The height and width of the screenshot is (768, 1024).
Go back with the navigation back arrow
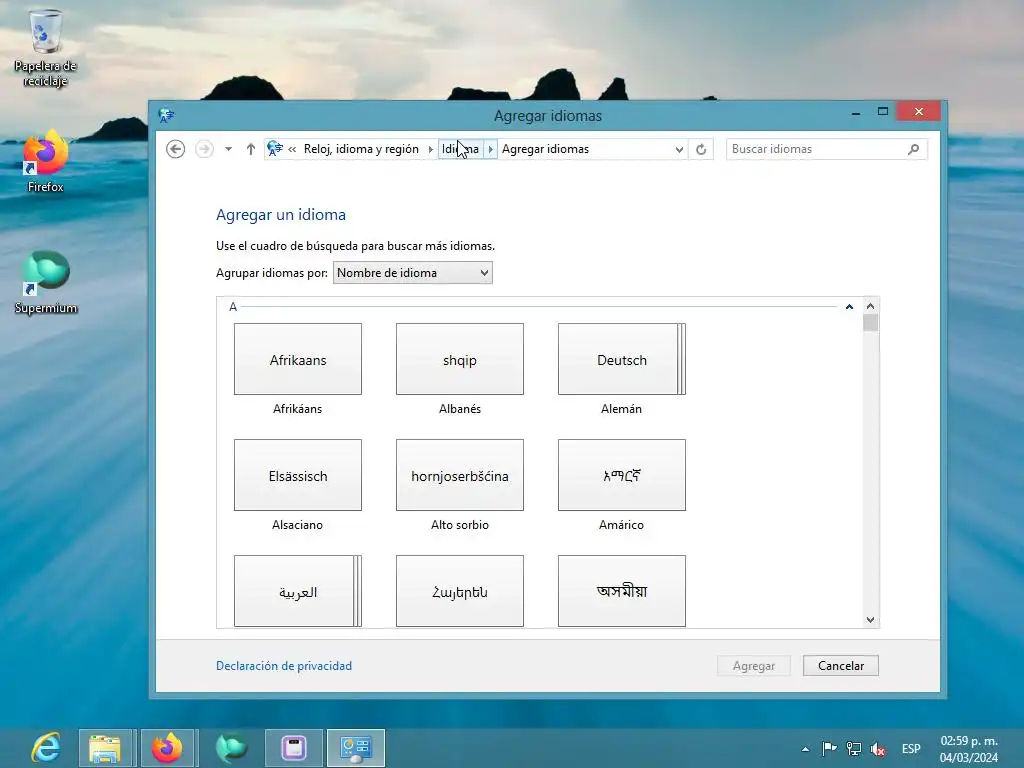point(176,150)
